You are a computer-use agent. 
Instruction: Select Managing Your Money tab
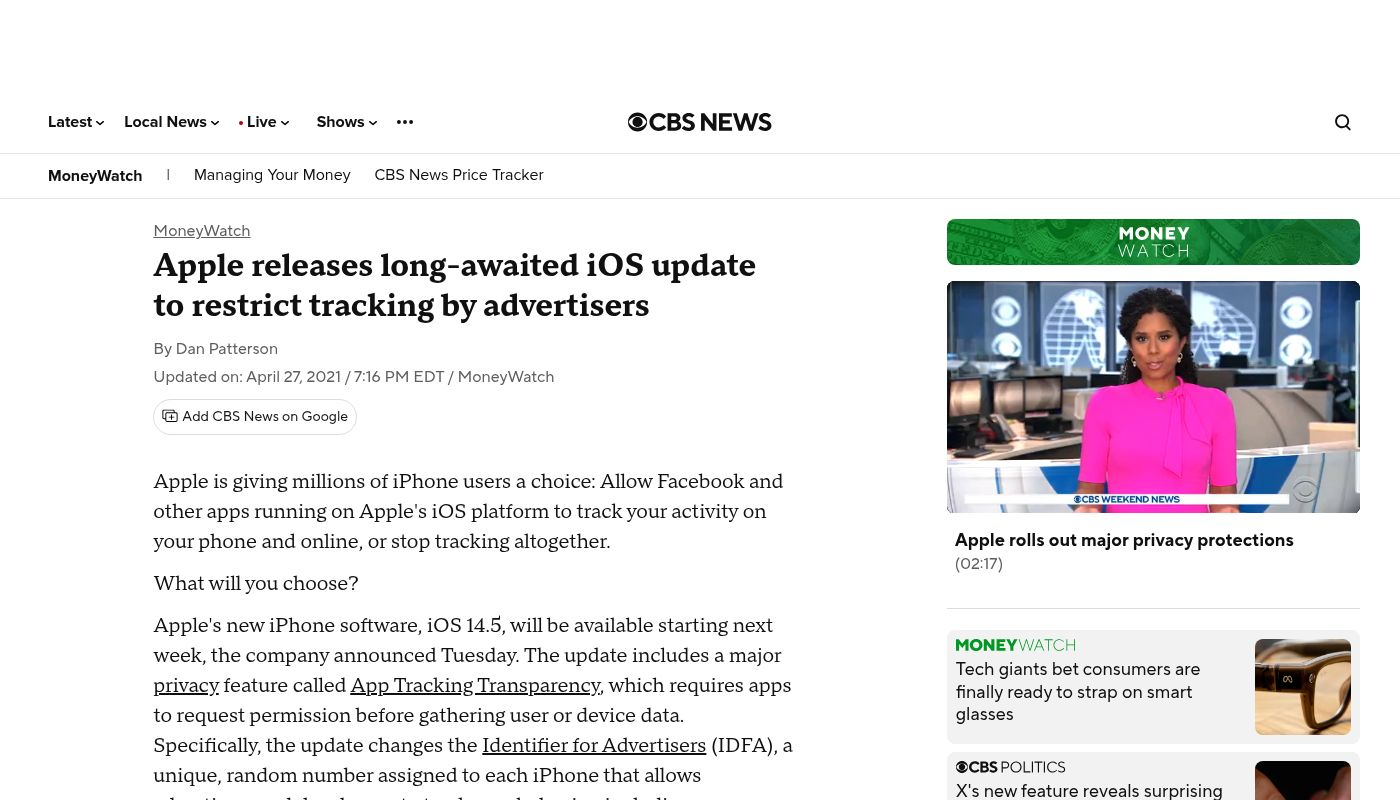(272, 175)
